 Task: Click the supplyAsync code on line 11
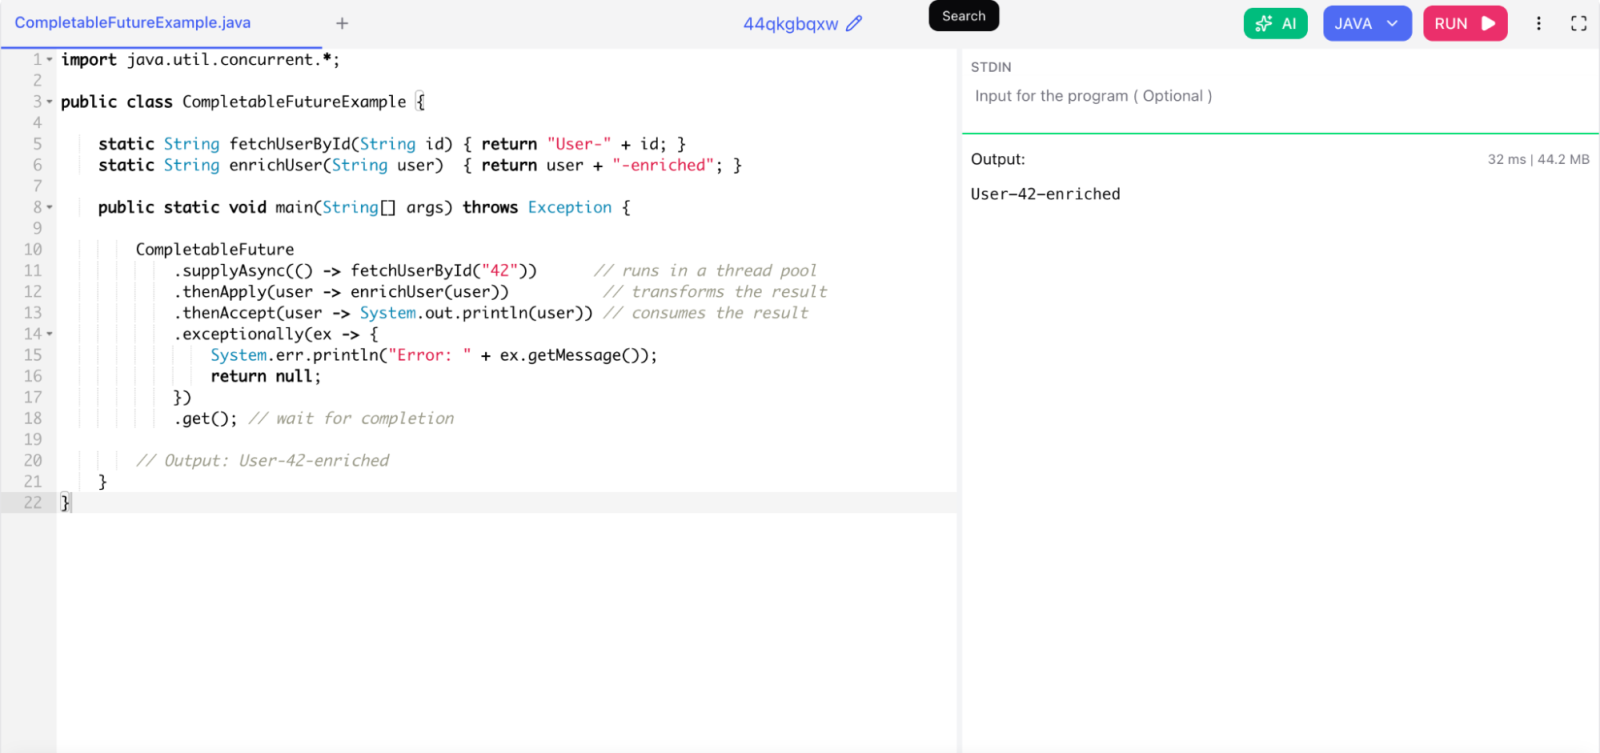[355, 270]
